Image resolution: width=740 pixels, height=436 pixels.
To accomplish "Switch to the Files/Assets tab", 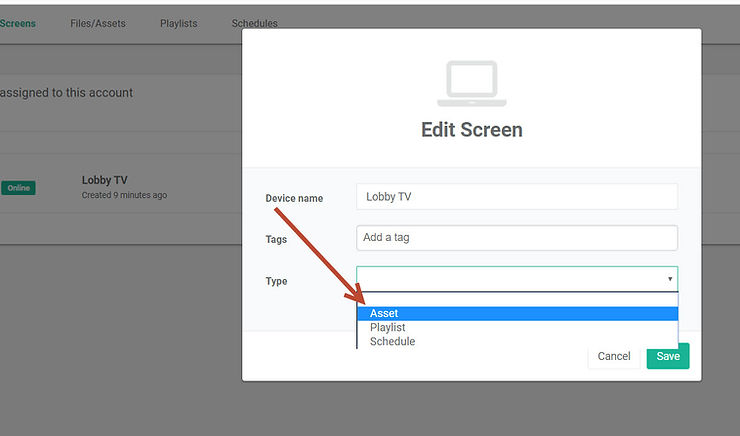I will tap(98, 23).
